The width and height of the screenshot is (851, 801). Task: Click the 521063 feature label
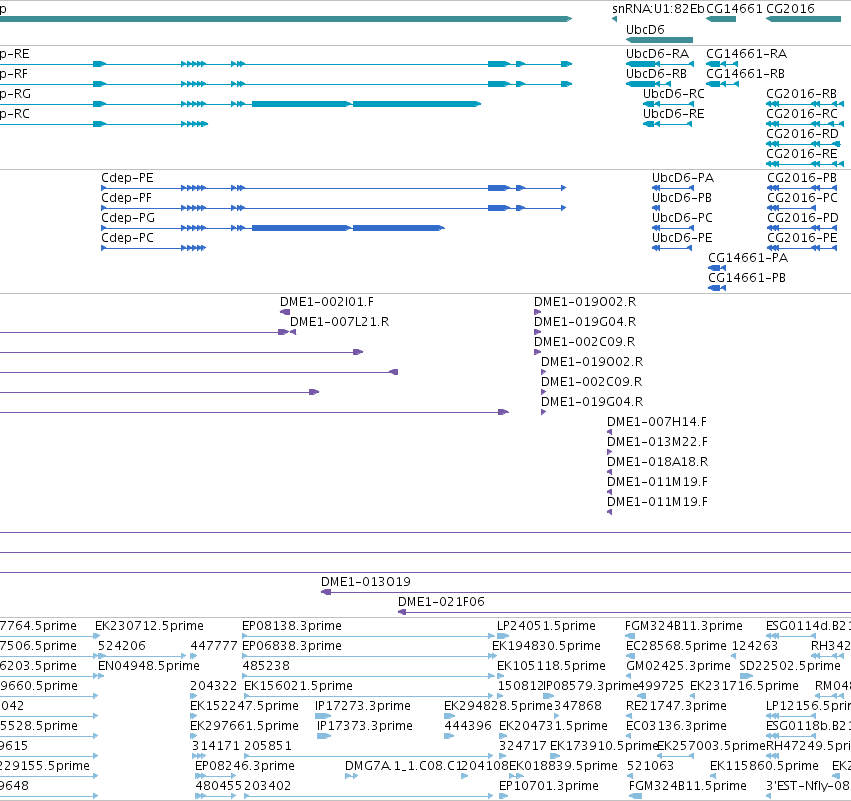click(650, 766)
